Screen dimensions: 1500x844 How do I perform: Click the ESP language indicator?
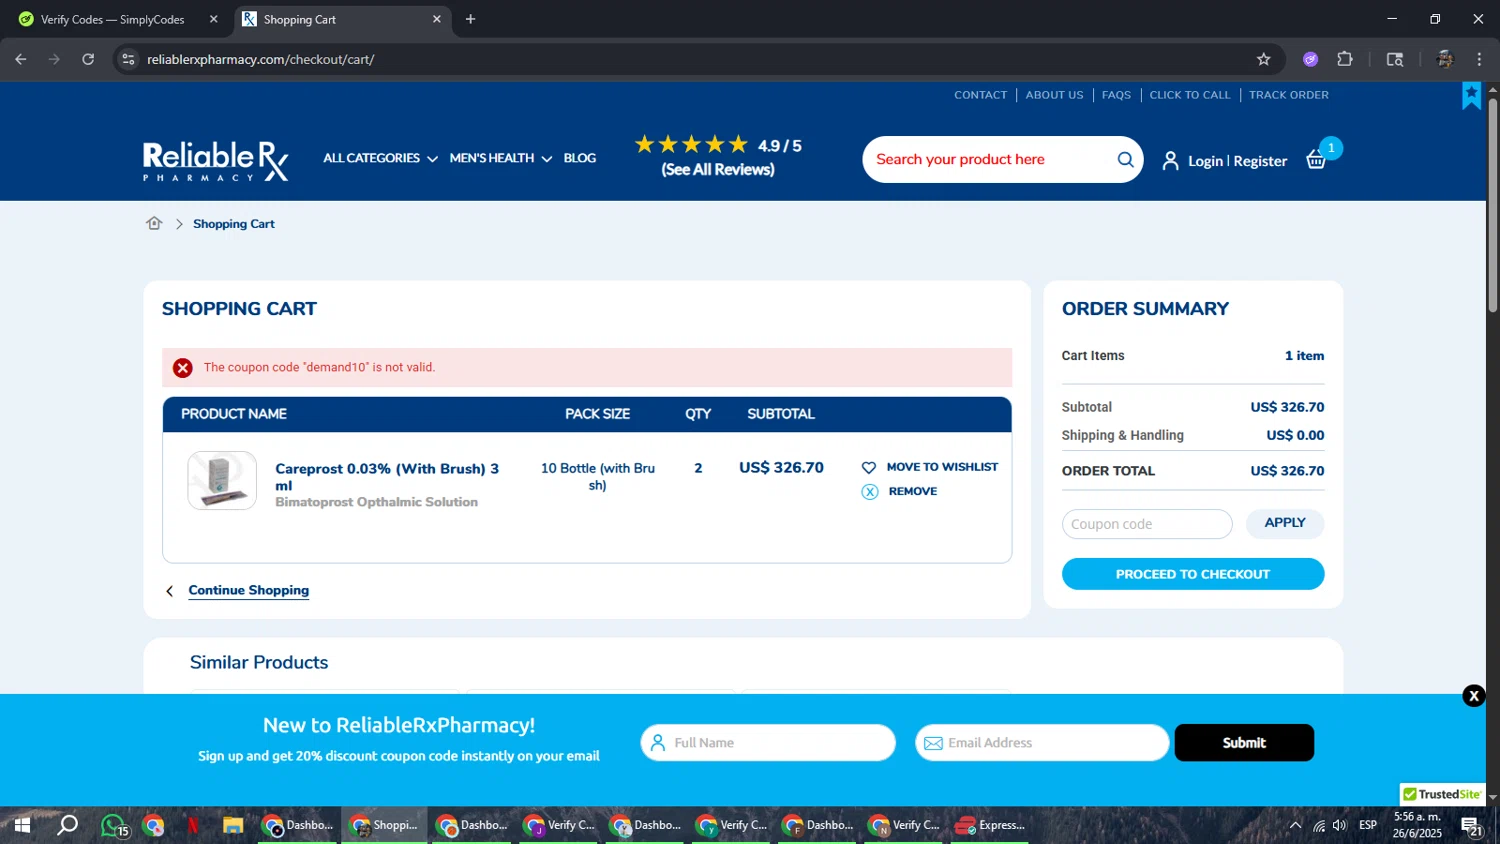(1368, 825)
